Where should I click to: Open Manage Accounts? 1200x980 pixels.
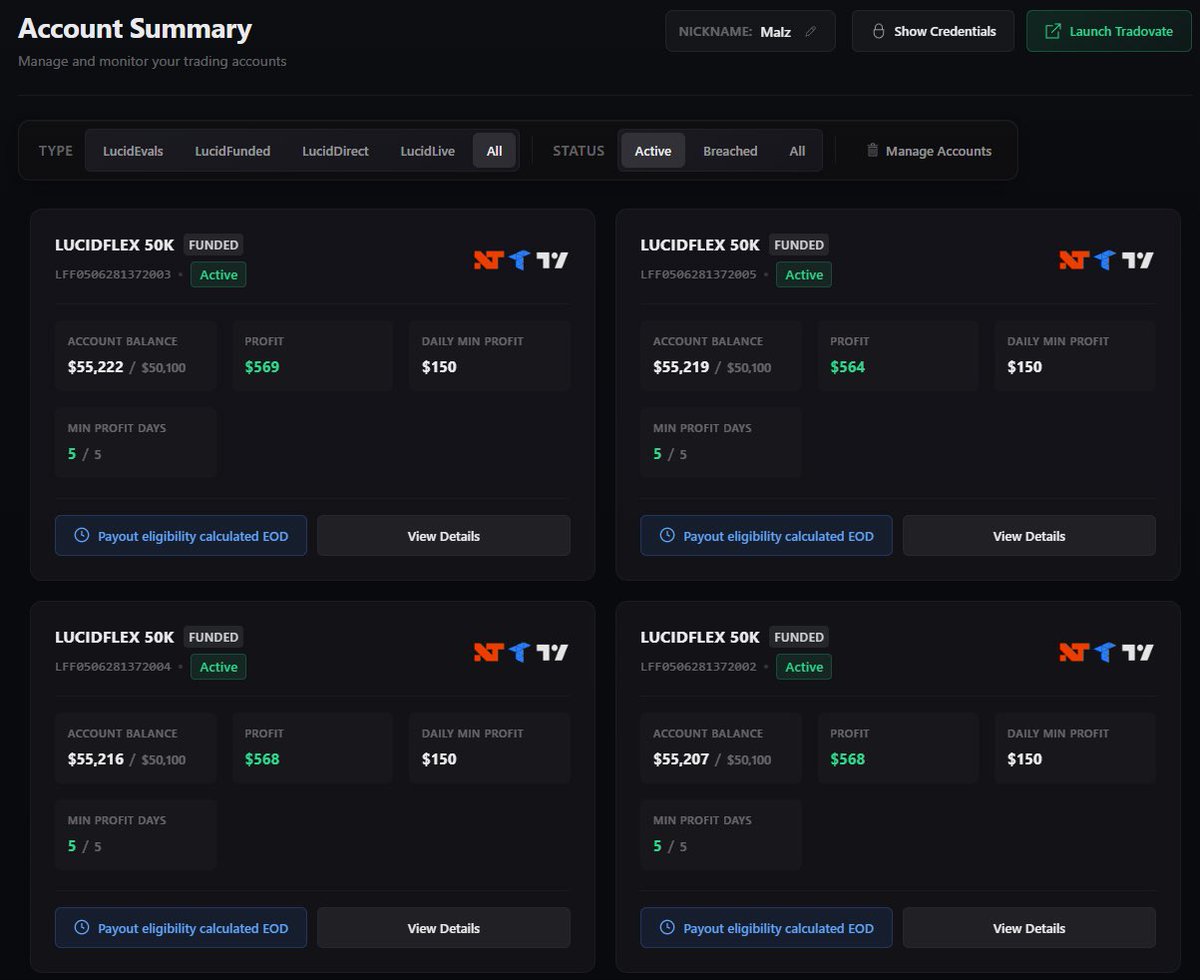coord(929,151)
